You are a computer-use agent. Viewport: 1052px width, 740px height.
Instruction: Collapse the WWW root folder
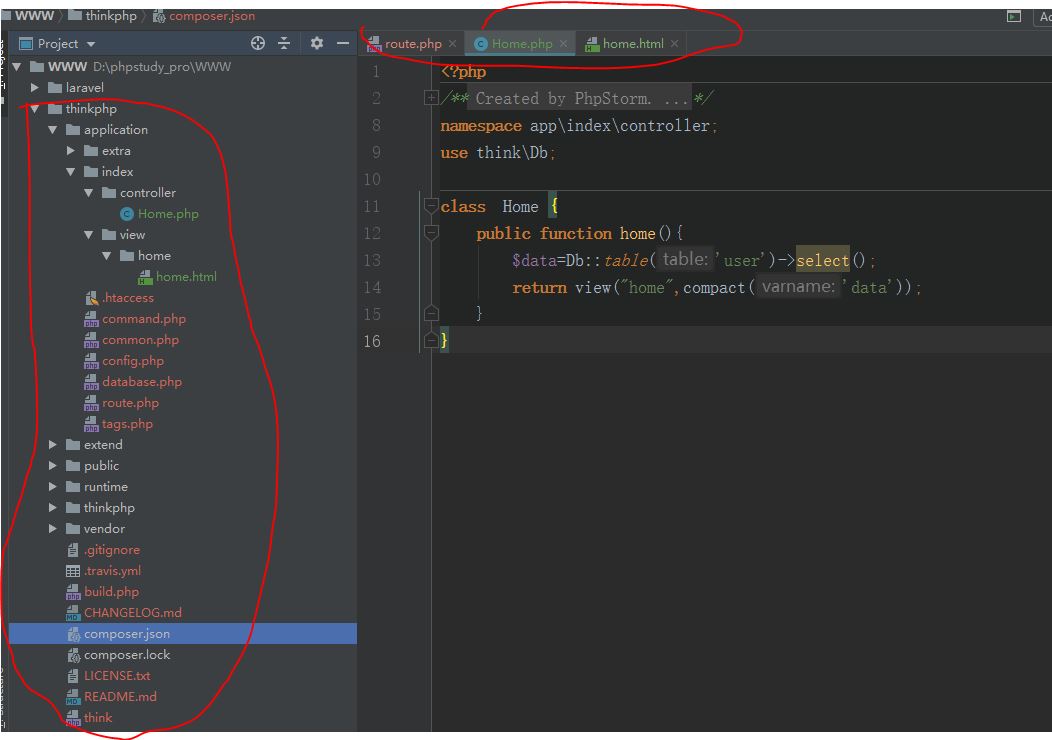point(17,67)
